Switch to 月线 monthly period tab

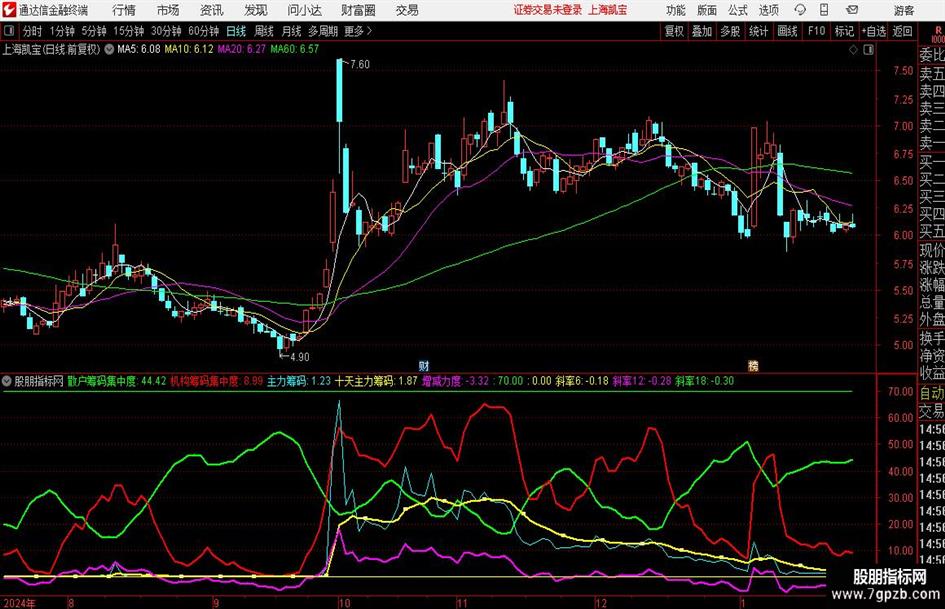(x=291, y=31)
